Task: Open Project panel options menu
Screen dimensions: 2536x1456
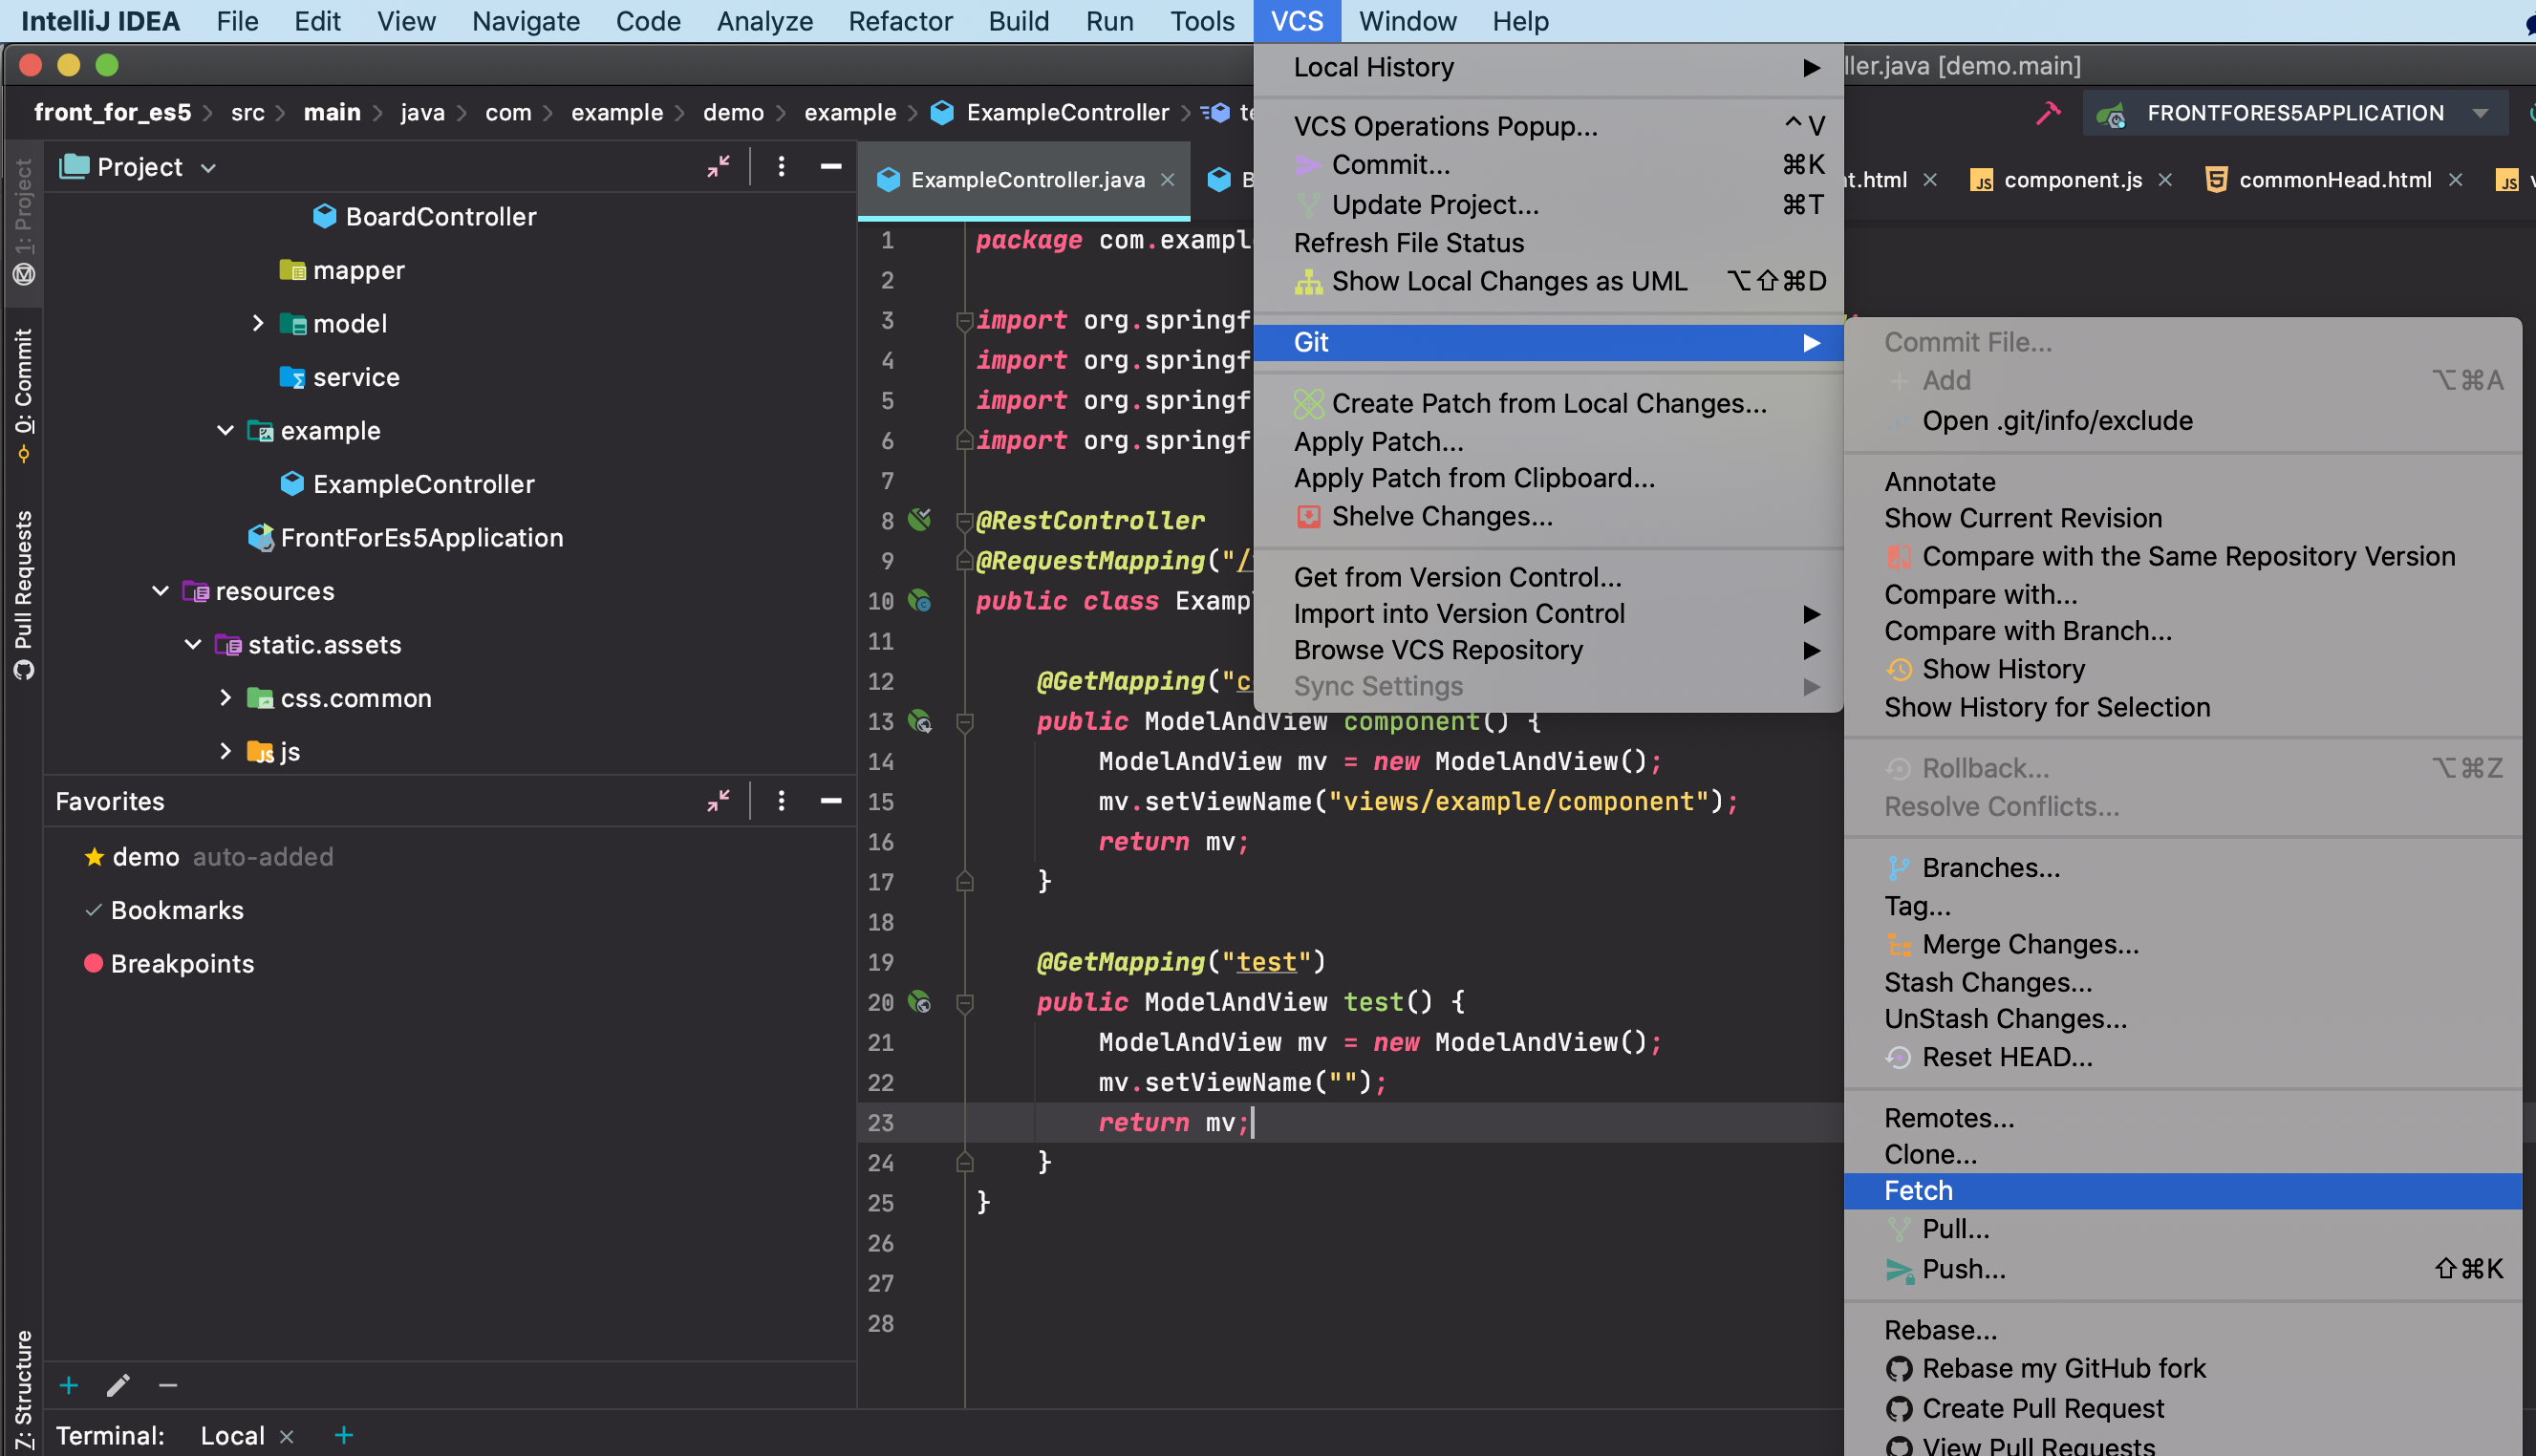Action: coord(781,166)
